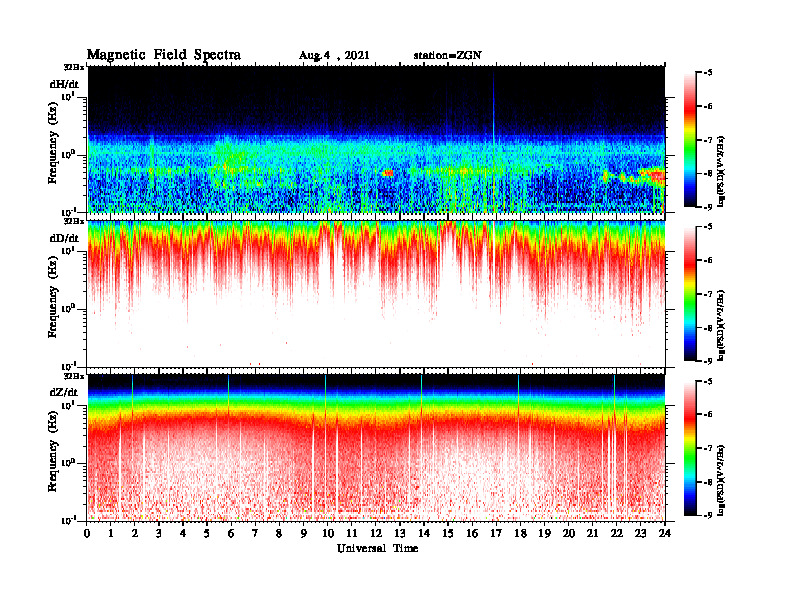Viewport: 792px width, 612px height.
Task: Click the -8 tick on dD/dt colorbar
Action: coord(707,327)
